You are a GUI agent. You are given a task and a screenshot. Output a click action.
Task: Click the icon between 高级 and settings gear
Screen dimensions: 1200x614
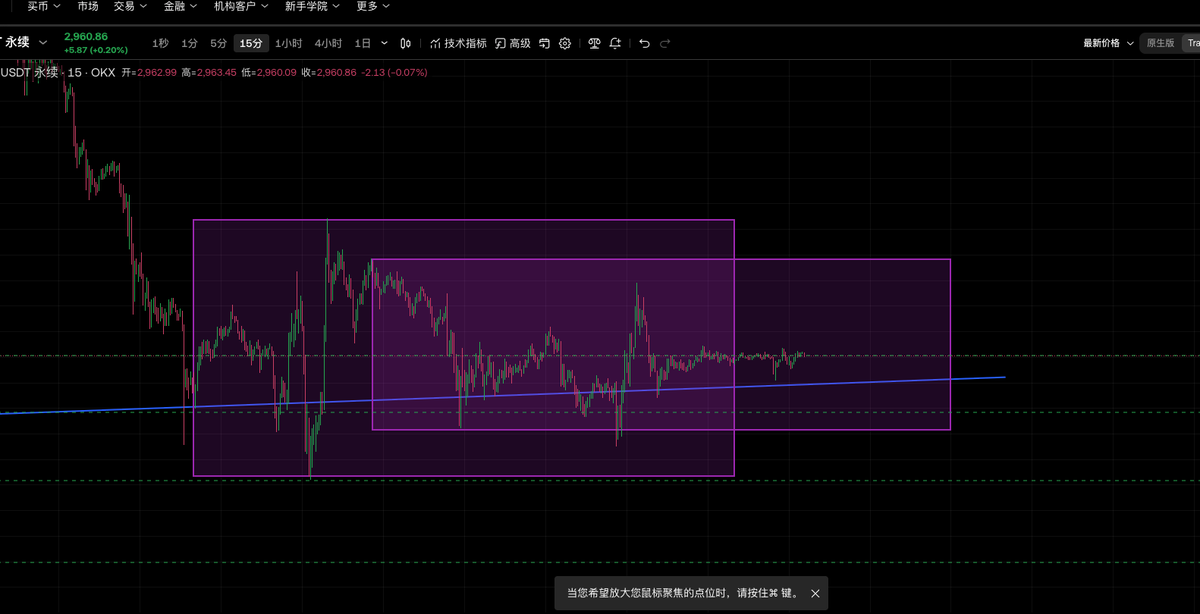point(545,43)
